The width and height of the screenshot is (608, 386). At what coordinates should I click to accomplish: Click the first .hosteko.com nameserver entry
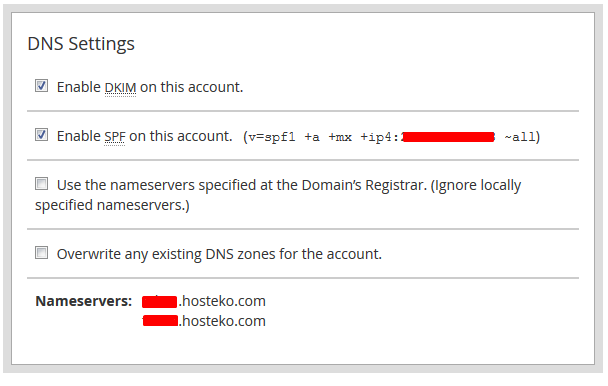[x=204, y=301]
